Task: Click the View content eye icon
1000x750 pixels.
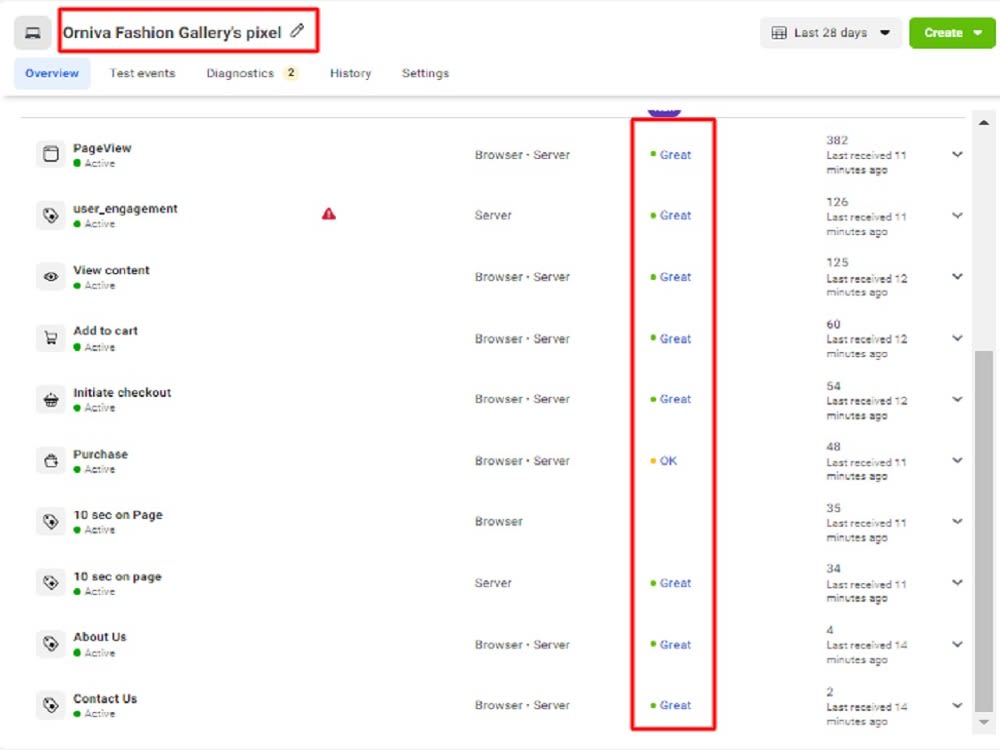Action: point(51,277)
